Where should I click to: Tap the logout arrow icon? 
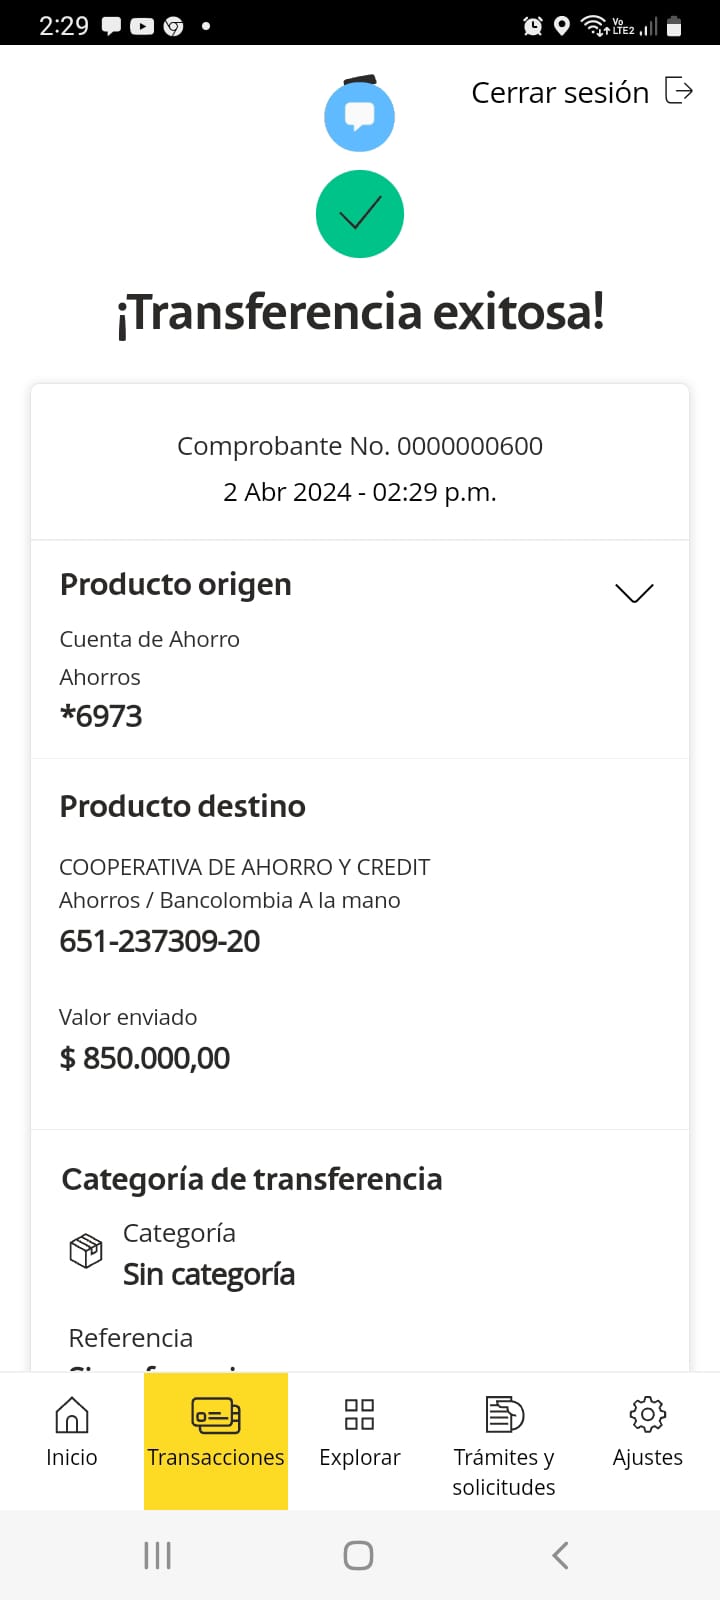[x=679, y=91]
